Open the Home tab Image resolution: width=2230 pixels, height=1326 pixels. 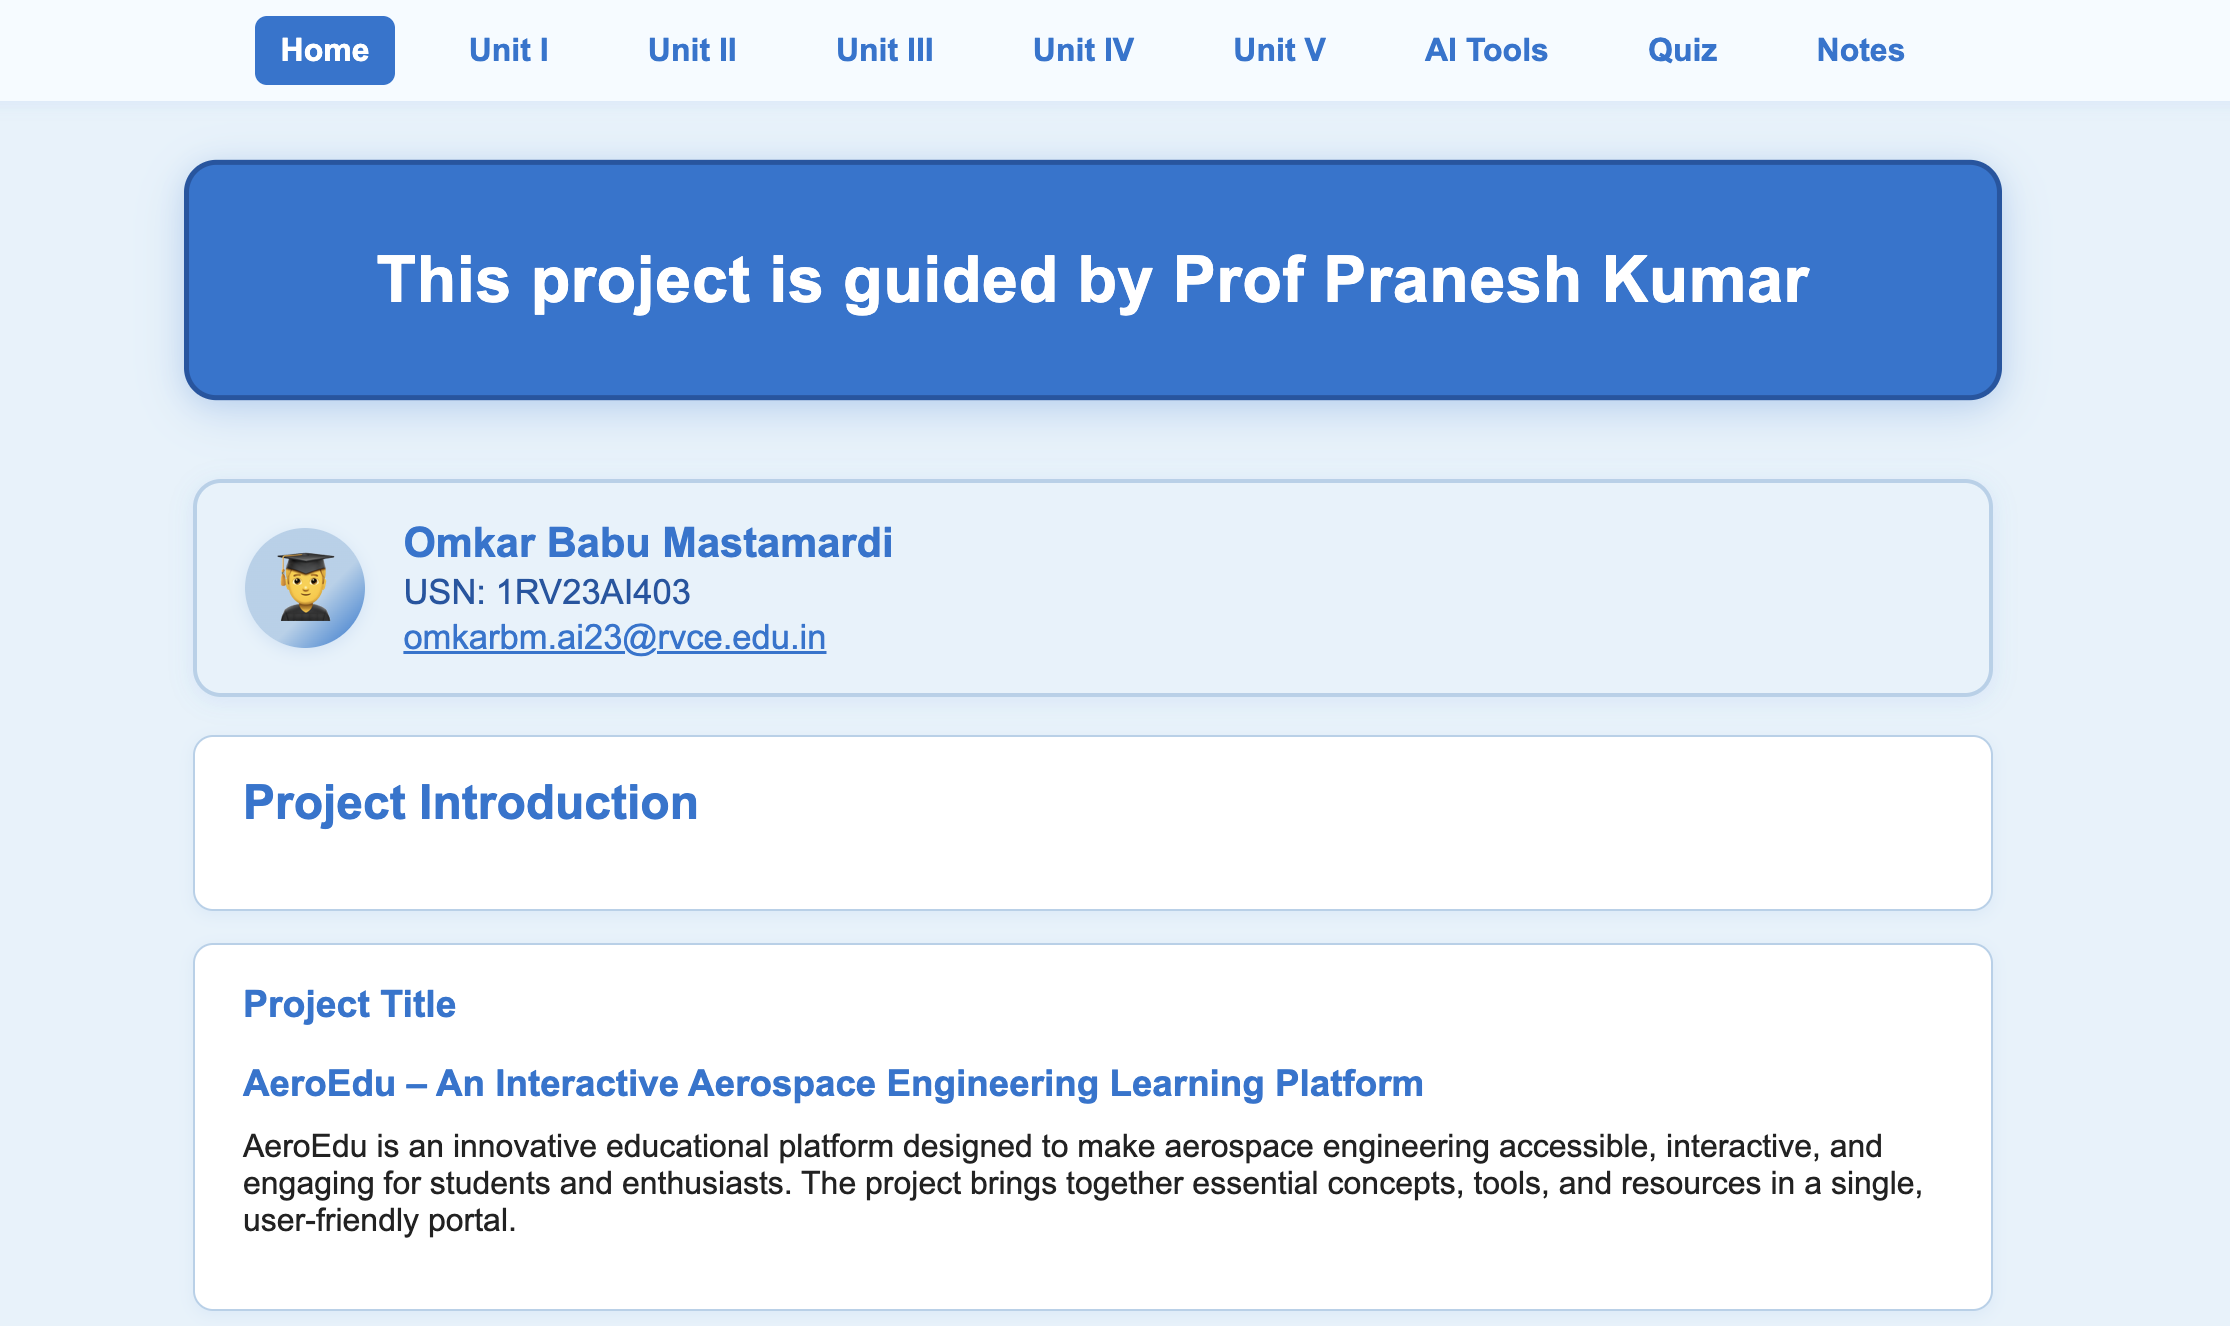pyautogui.click(x=324, y=50)
